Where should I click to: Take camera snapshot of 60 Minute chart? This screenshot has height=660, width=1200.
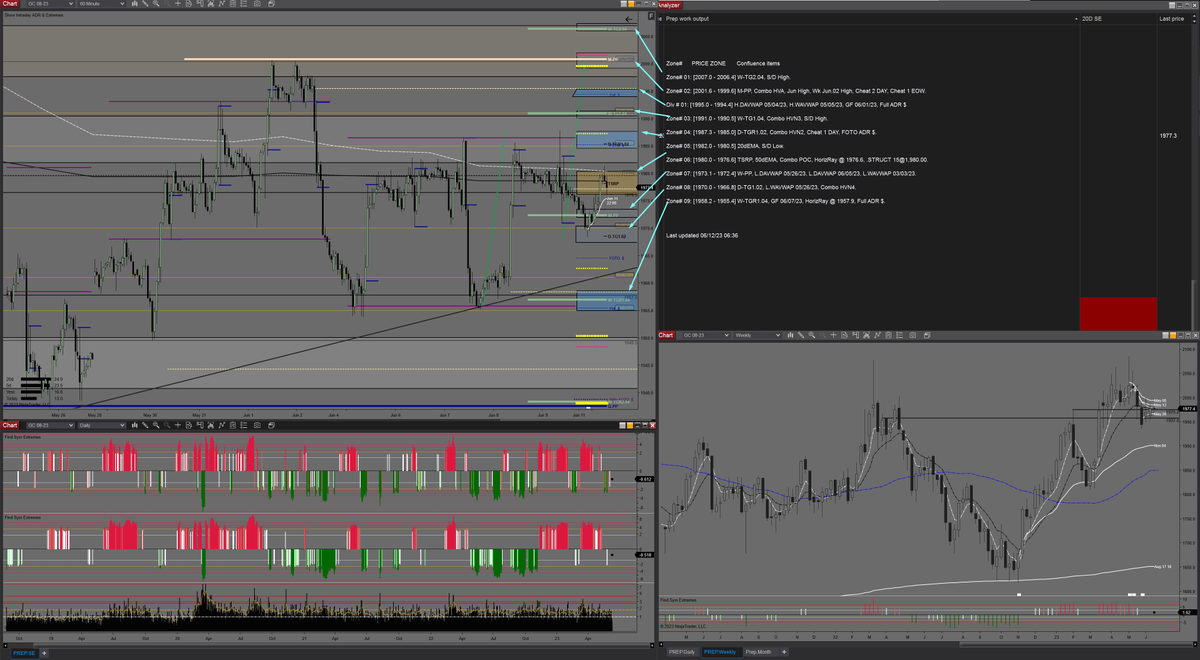(257, 4)
